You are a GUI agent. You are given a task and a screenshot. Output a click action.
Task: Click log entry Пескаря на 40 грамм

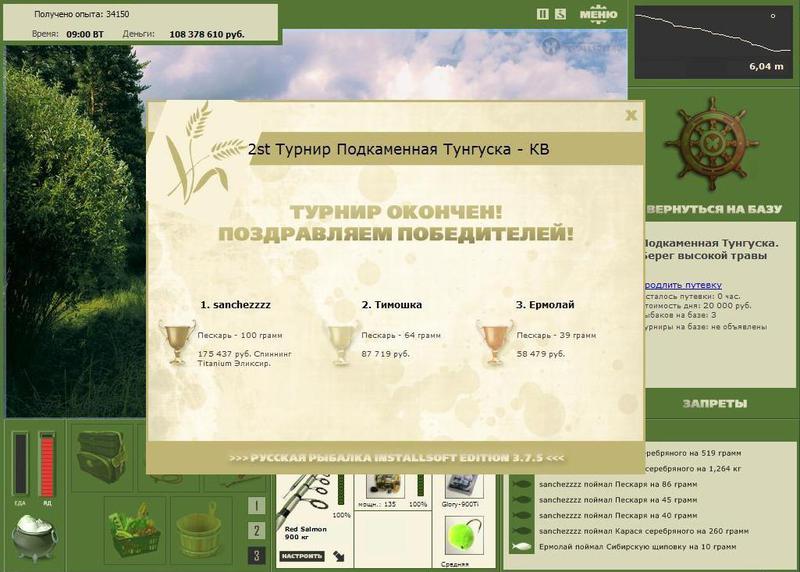(x=618, y=515)
